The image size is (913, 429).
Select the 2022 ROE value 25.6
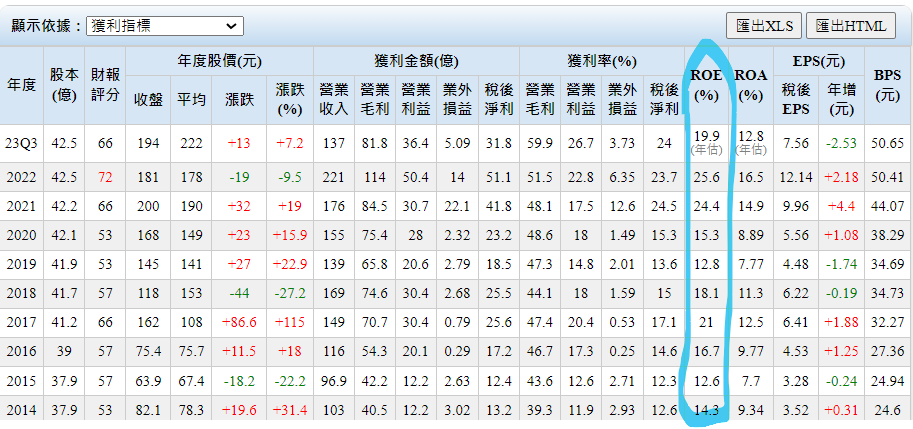point(706,177)
